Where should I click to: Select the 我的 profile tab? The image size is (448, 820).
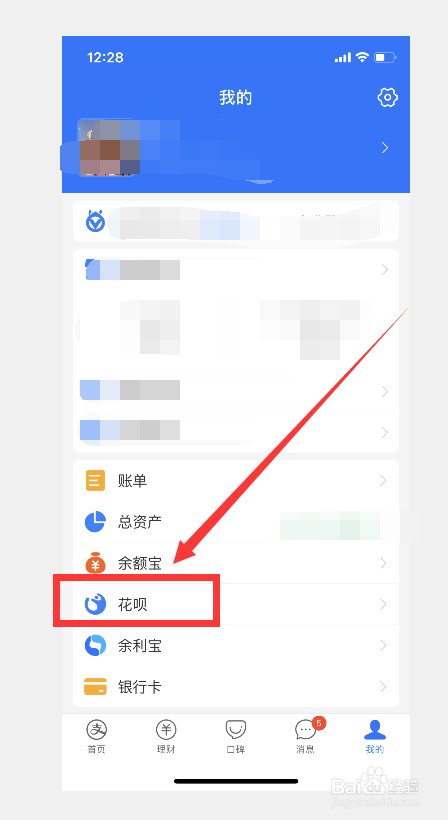(x=375, y=736)
